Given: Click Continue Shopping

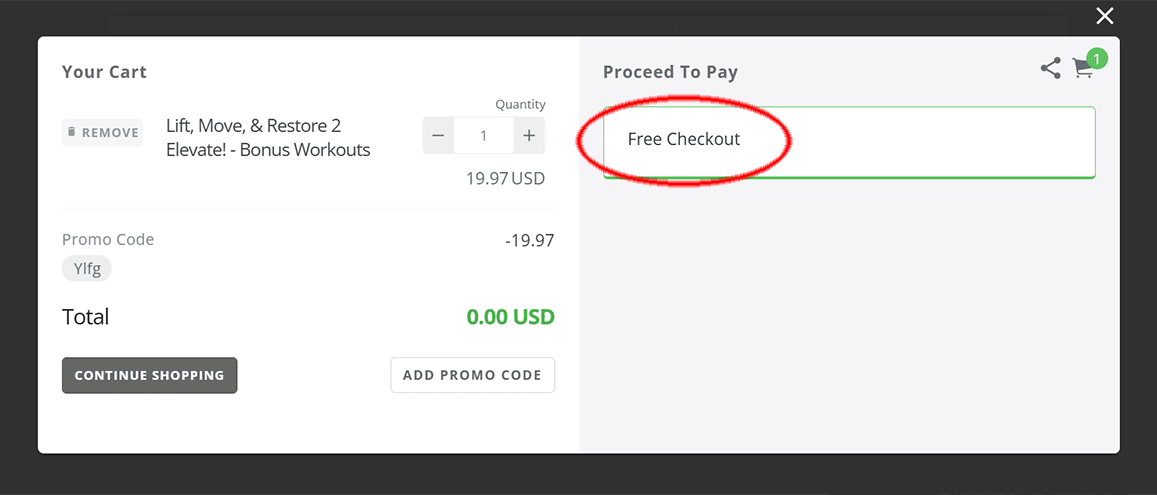Looking at the screenshot, I should pyautogui.click(x=150, y=375).
